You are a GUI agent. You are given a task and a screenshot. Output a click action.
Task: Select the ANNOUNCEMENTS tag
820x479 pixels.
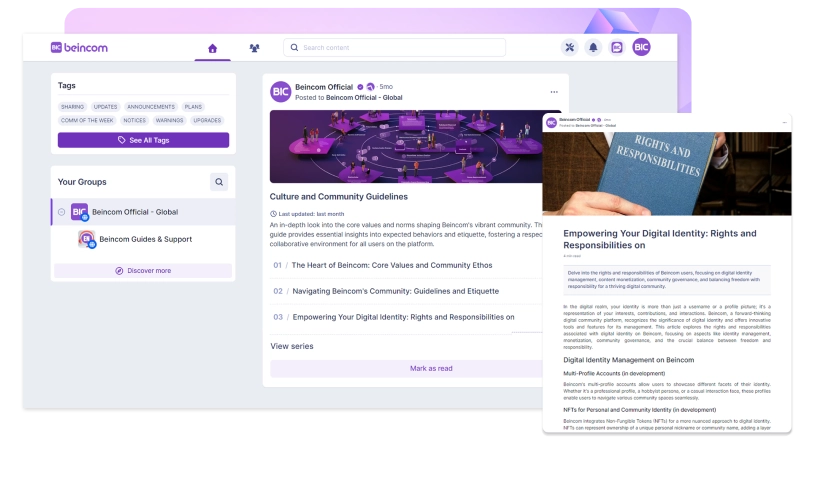click(151, 107)
